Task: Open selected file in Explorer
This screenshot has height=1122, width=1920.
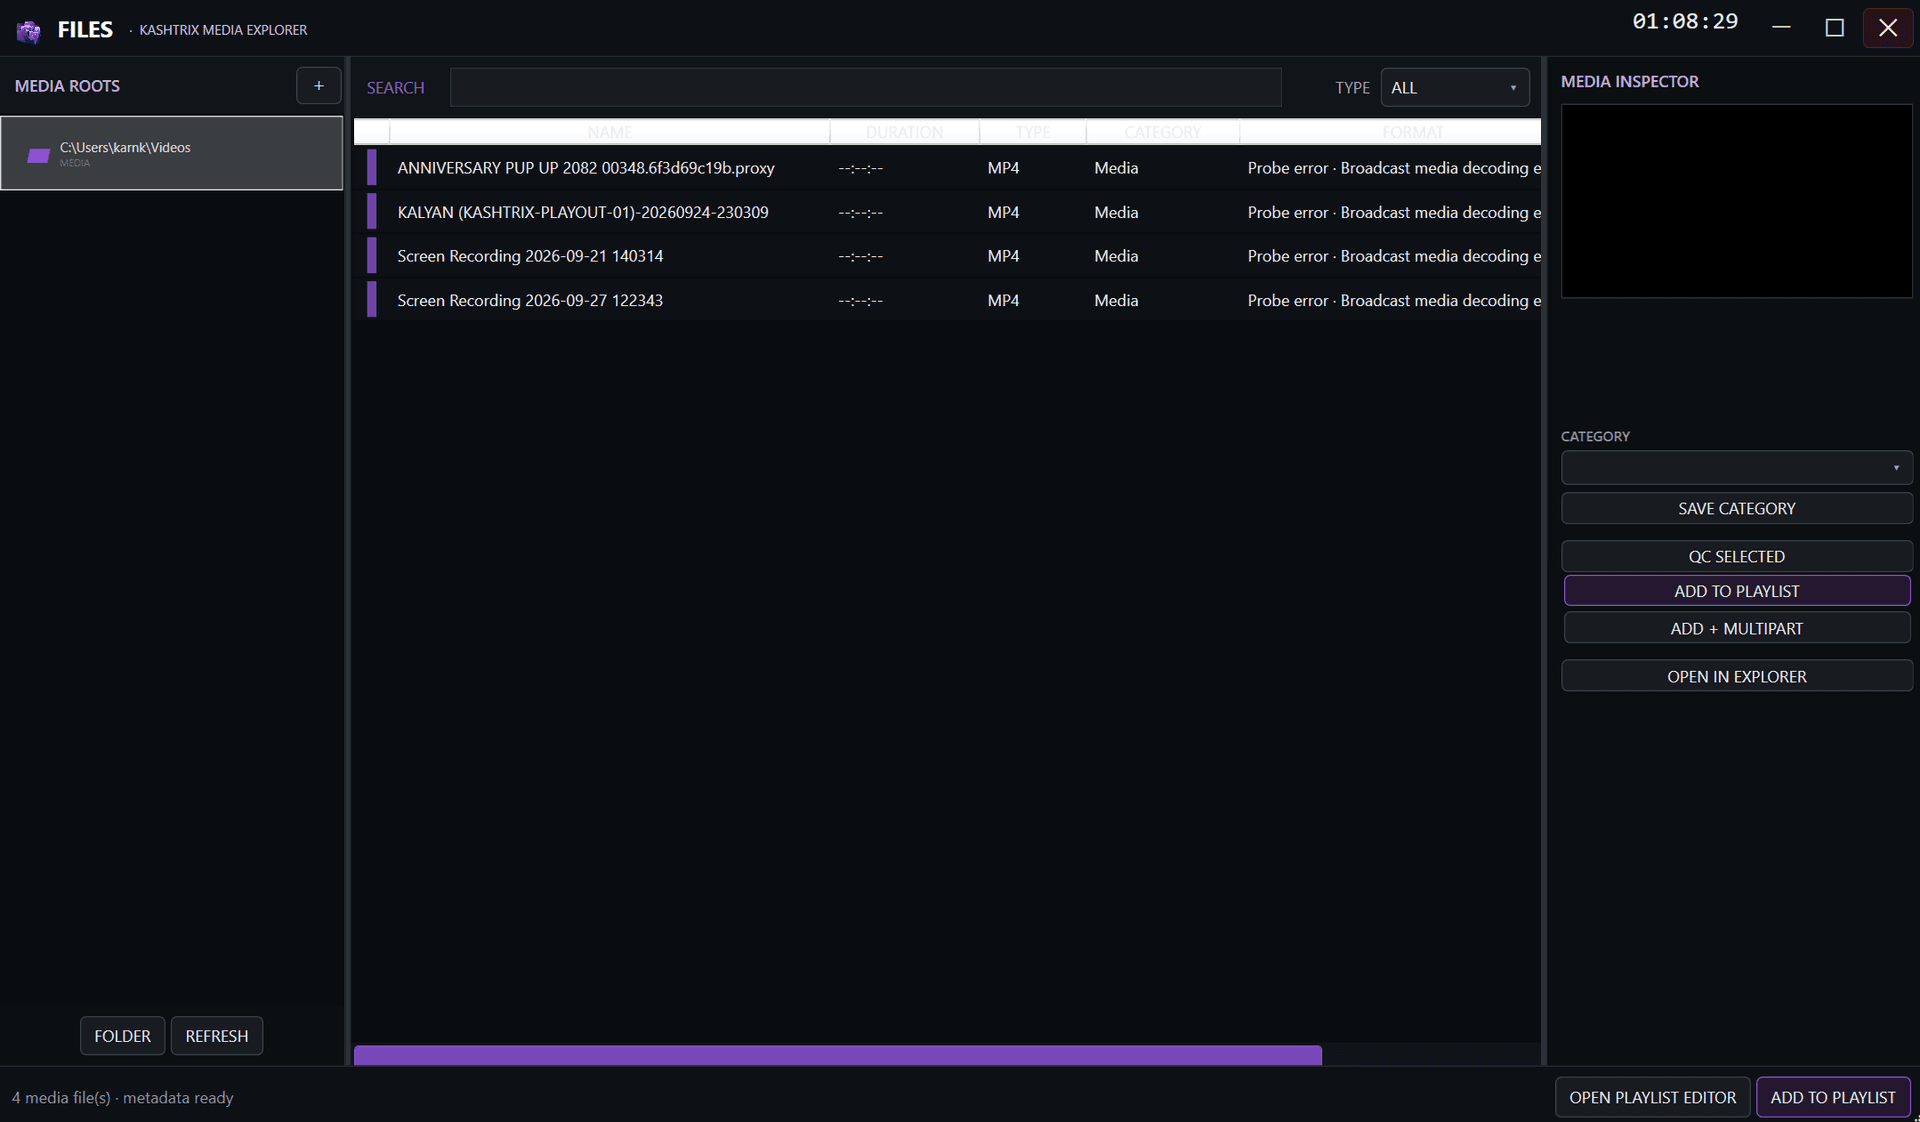Action: (1736, 676)
